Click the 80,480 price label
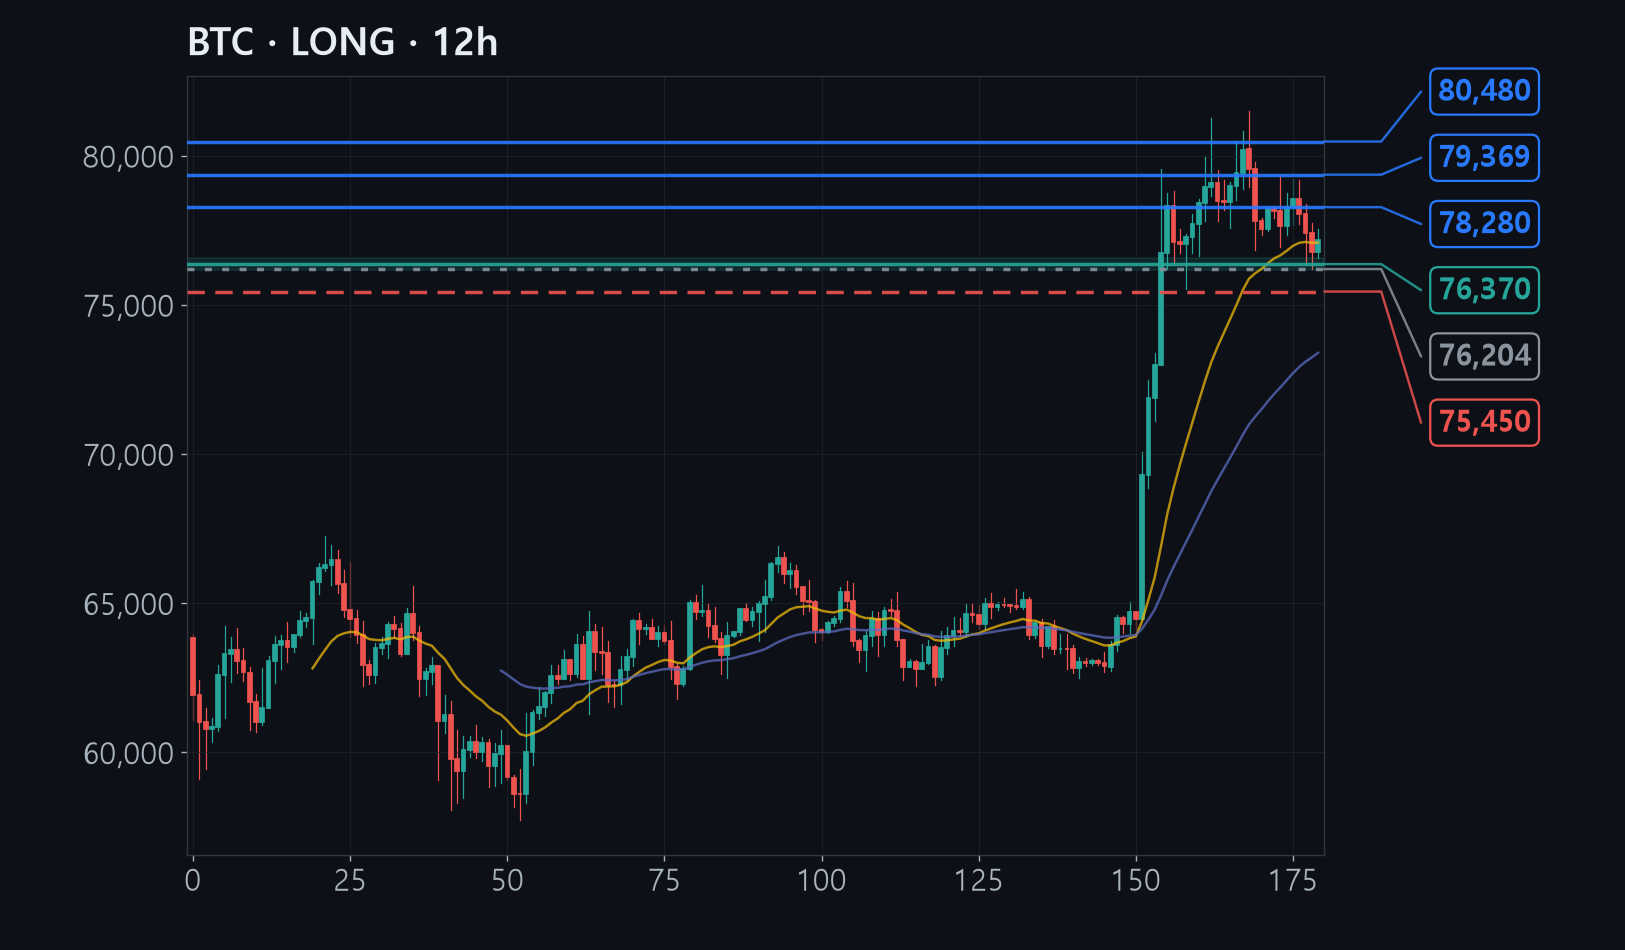This screenshot has height=950, width=1625. pyautogui.click(x=1484, y=91)
